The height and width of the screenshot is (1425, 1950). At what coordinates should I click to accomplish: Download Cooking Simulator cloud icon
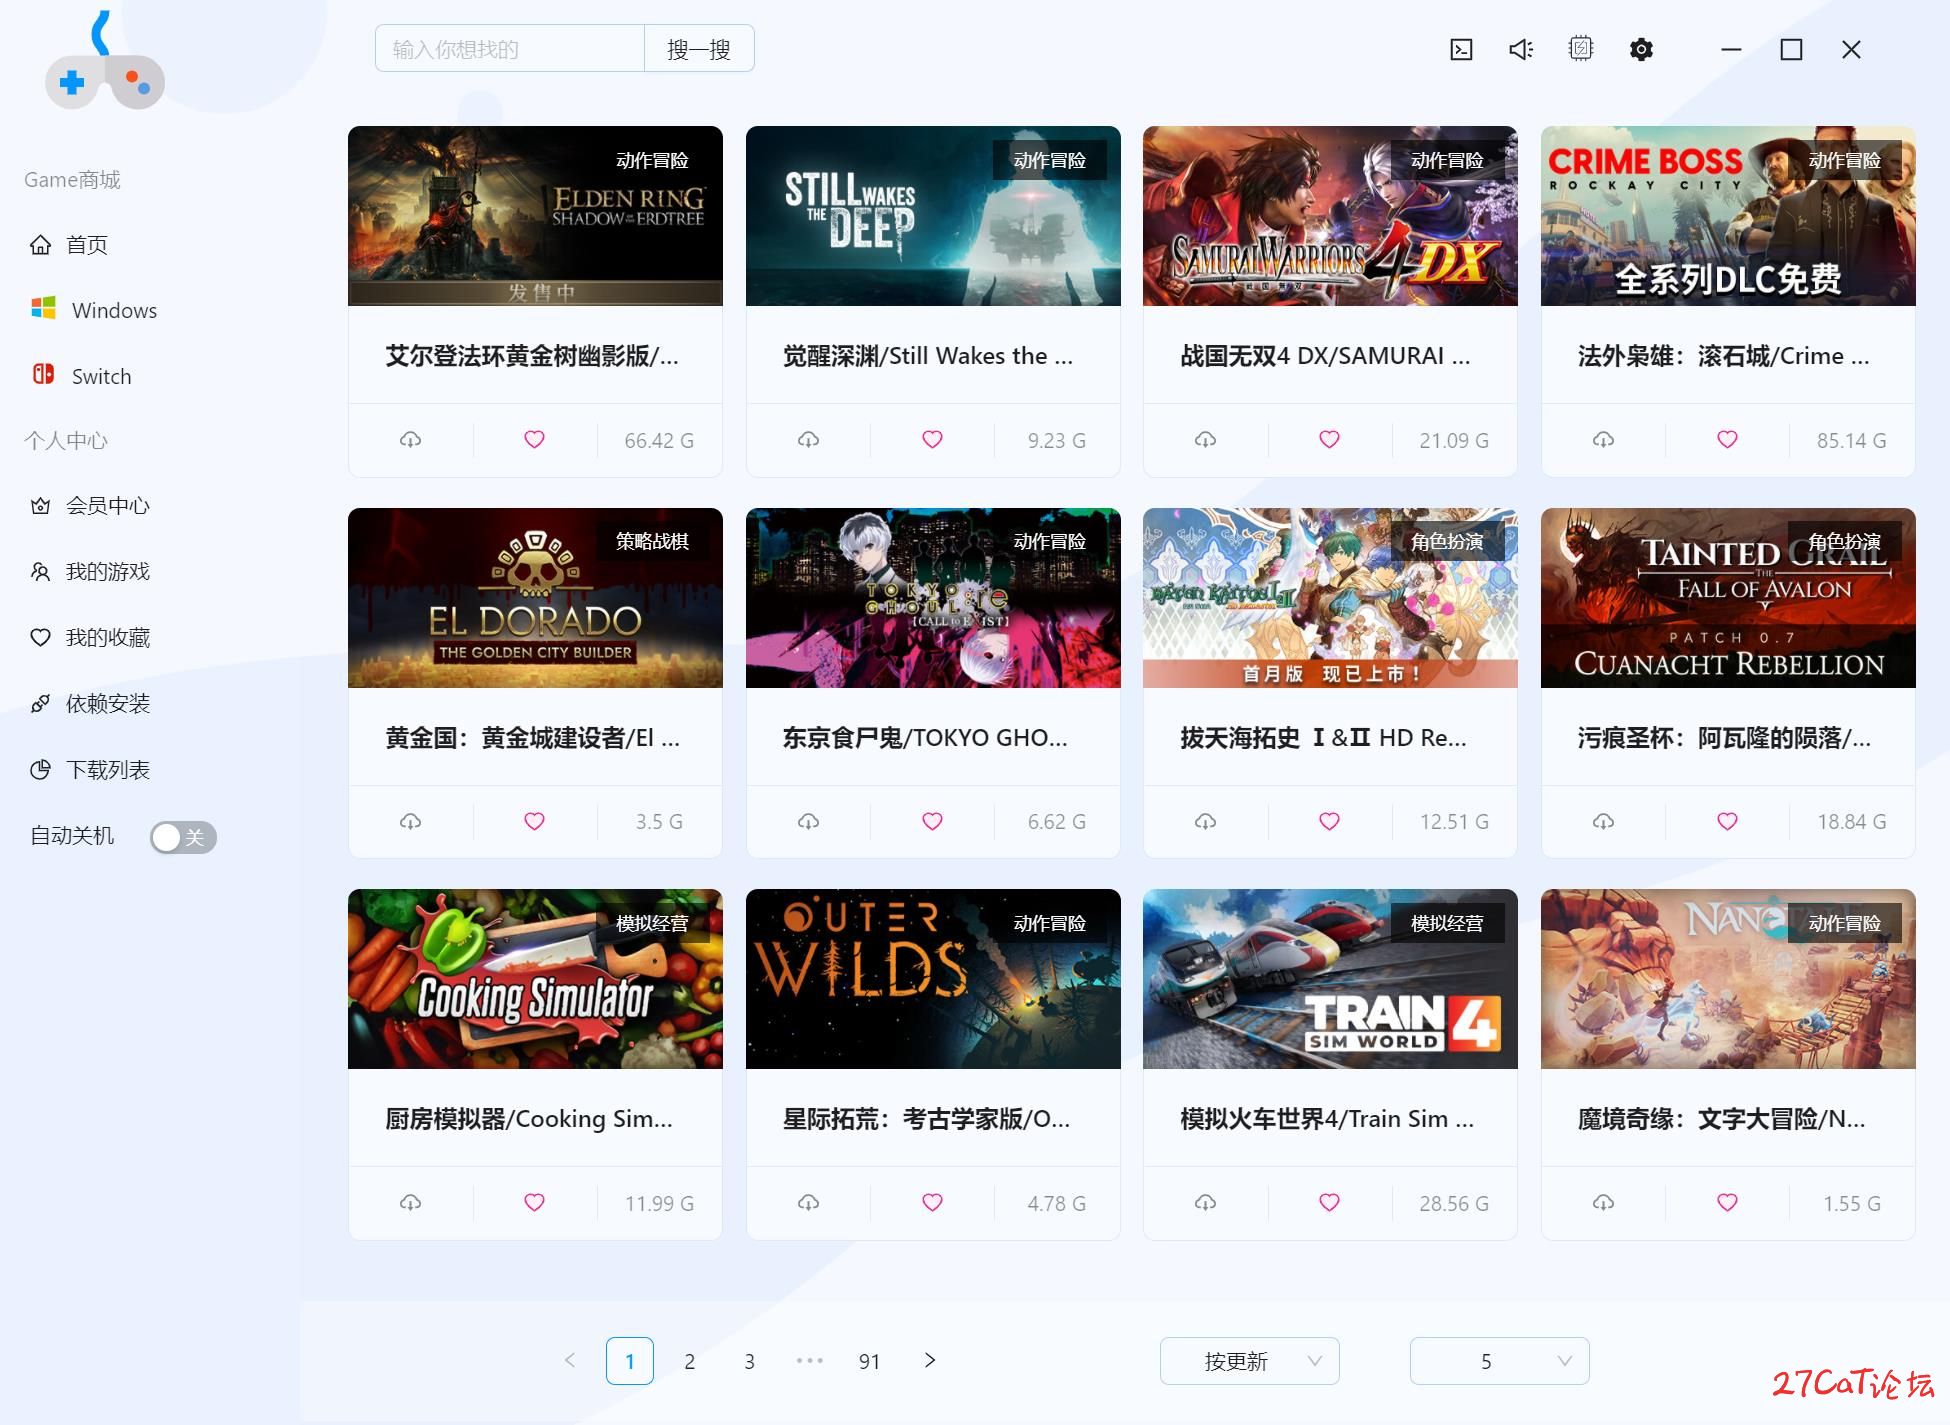click(x=410, y=1203)
